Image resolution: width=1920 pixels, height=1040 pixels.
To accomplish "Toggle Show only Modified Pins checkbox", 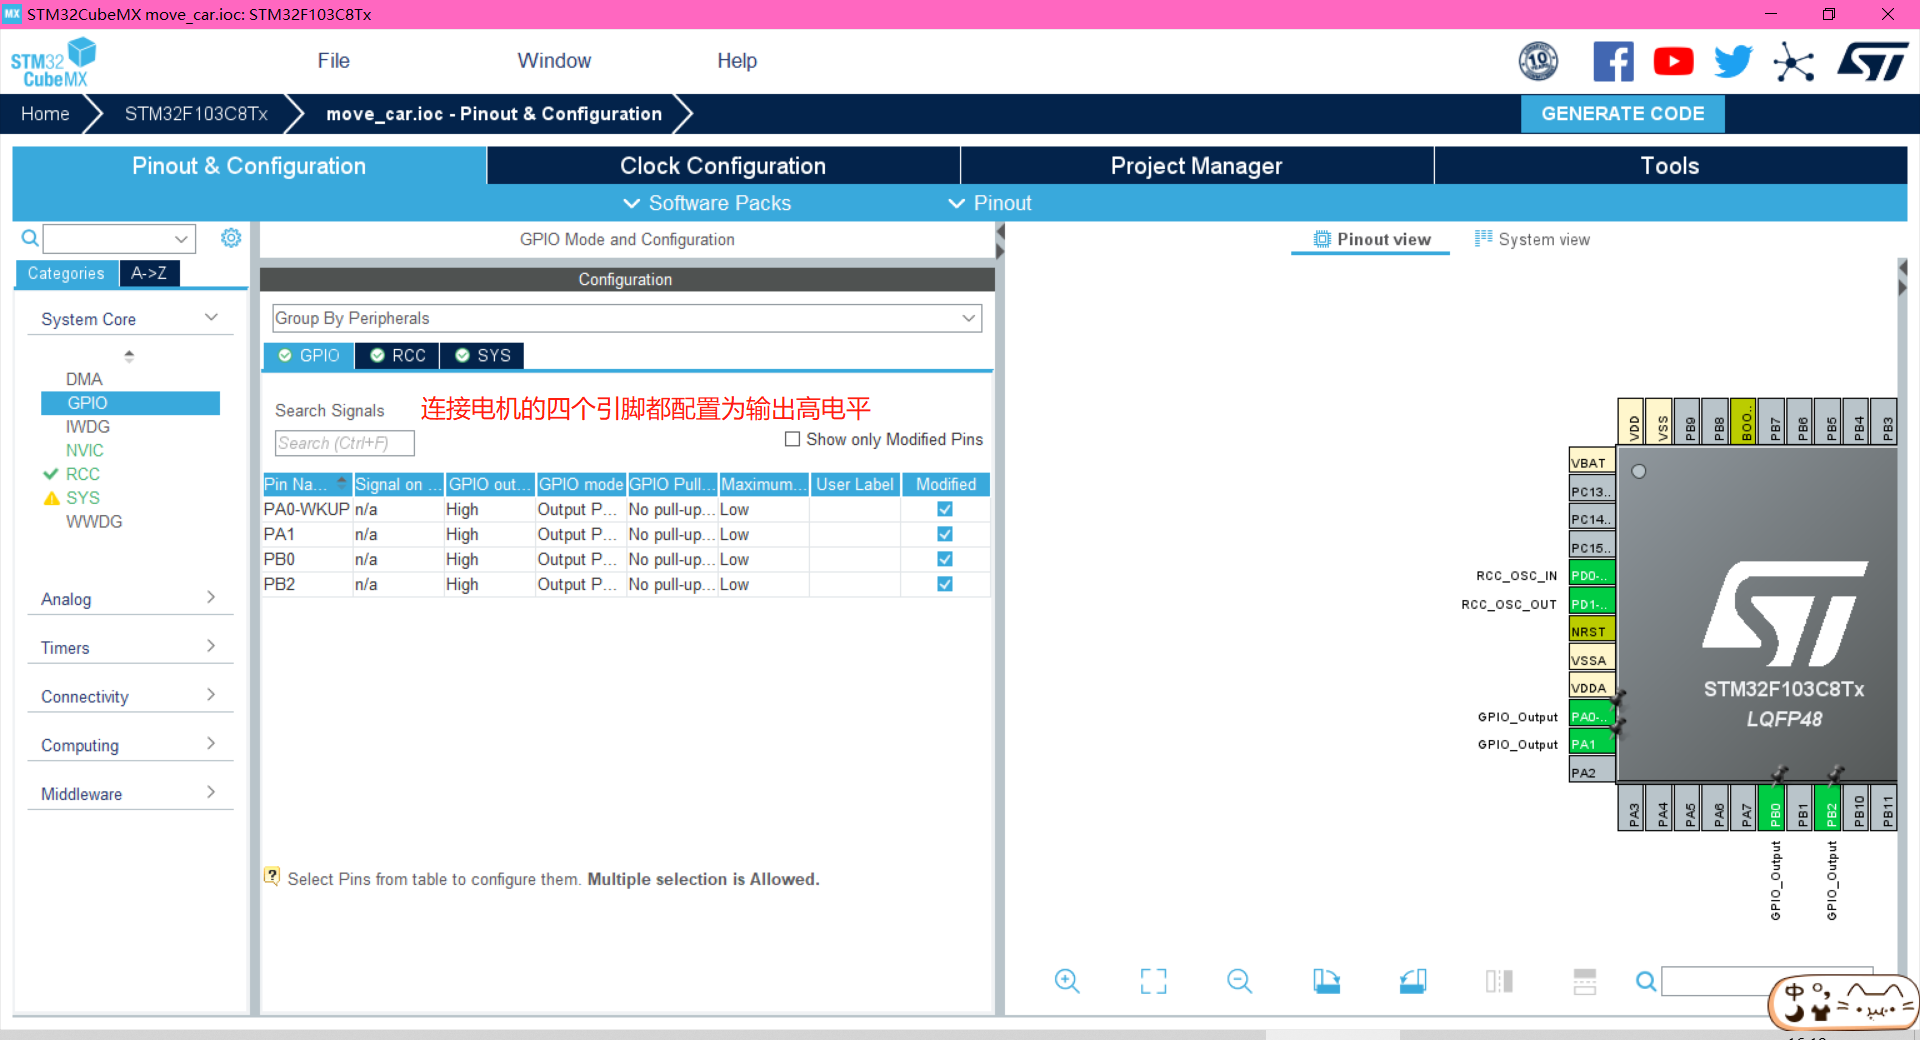I will click(x=792, y=439).
